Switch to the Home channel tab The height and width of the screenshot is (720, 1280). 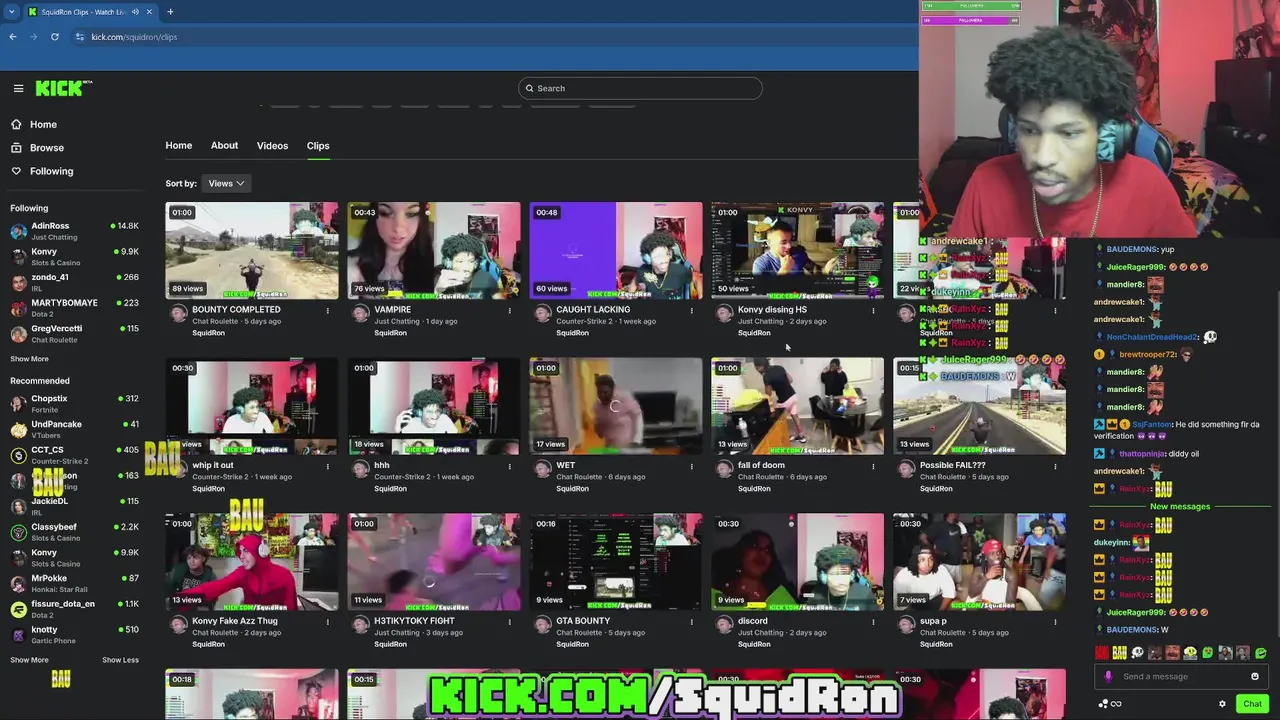pos(179,146)
